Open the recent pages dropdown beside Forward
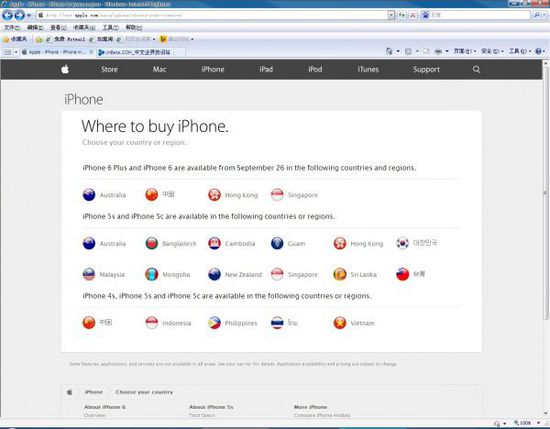Screen dimensions: 550x429 (x=29, y=15)
